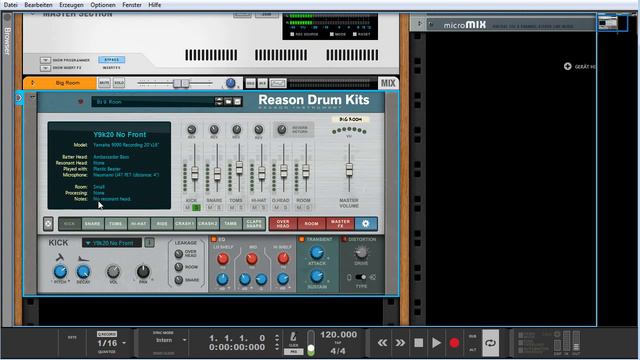Viewport: 640px width, 360px height.
Task: Mute the Kick channel
Action: click(x=188, y=208)
